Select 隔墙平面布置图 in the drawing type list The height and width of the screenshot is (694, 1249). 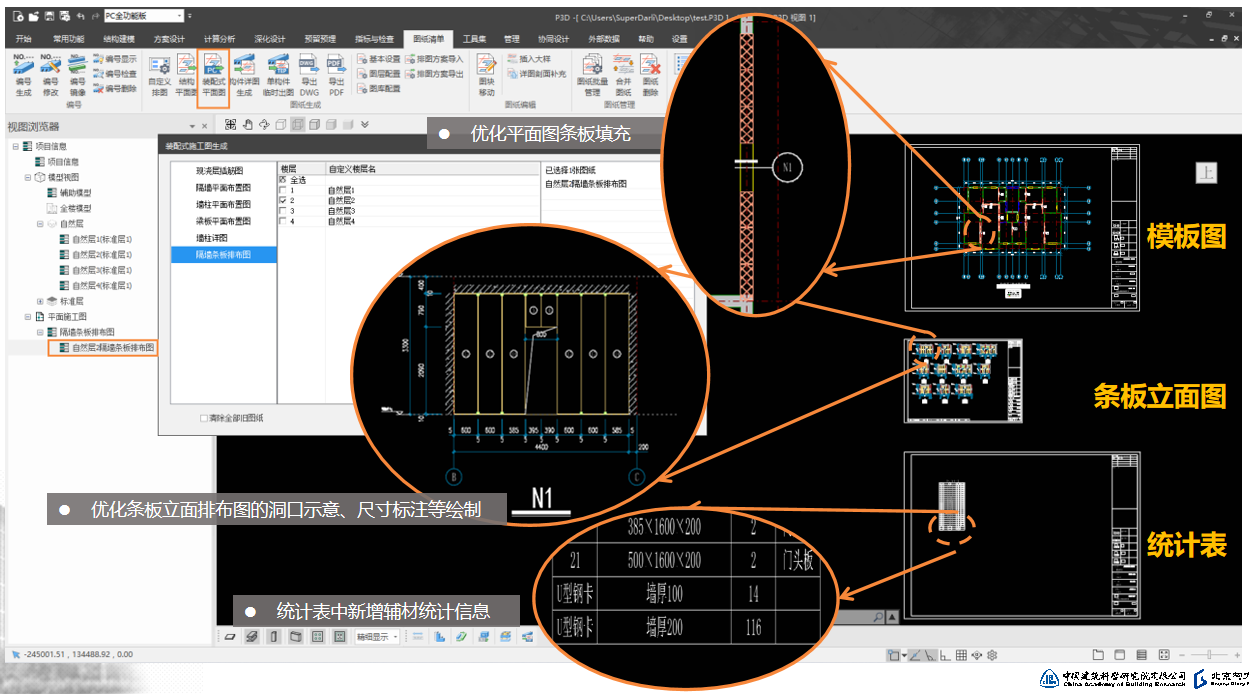(223, 188)
